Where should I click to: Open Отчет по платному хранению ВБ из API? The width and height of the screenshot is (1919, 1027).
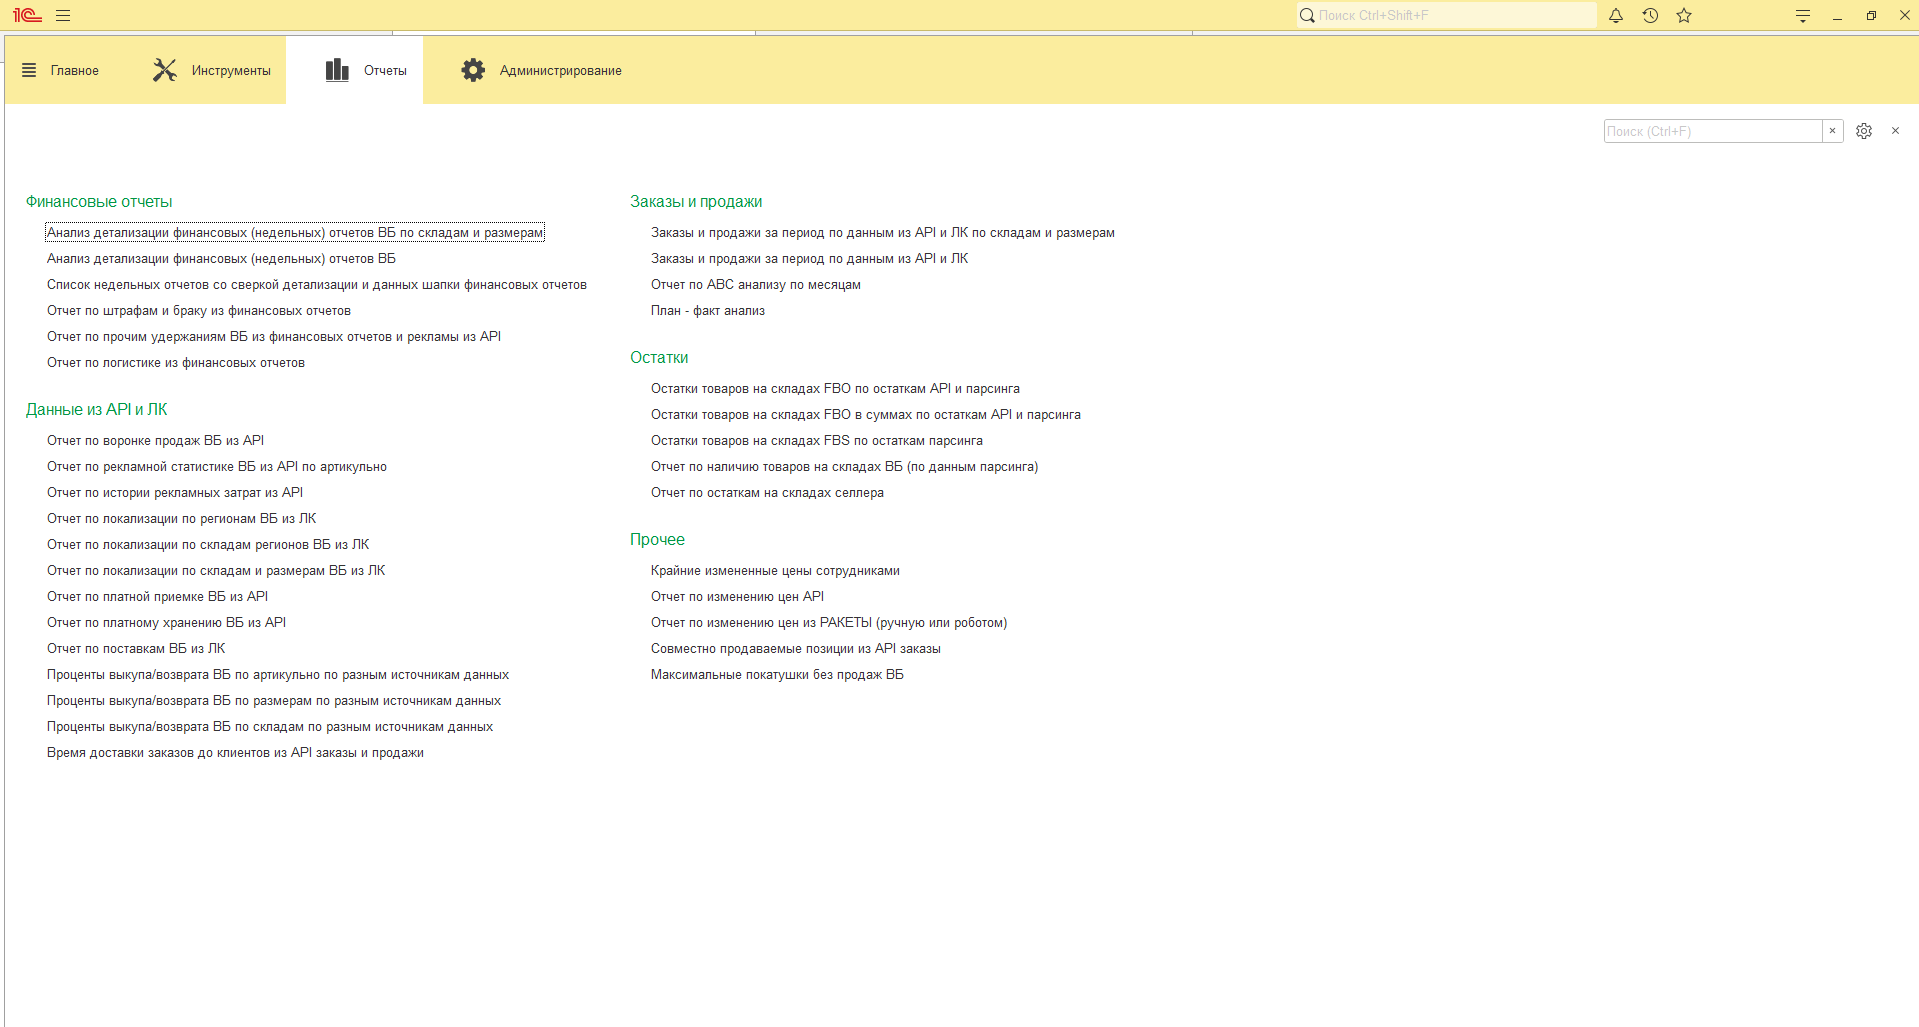(167, 622)
